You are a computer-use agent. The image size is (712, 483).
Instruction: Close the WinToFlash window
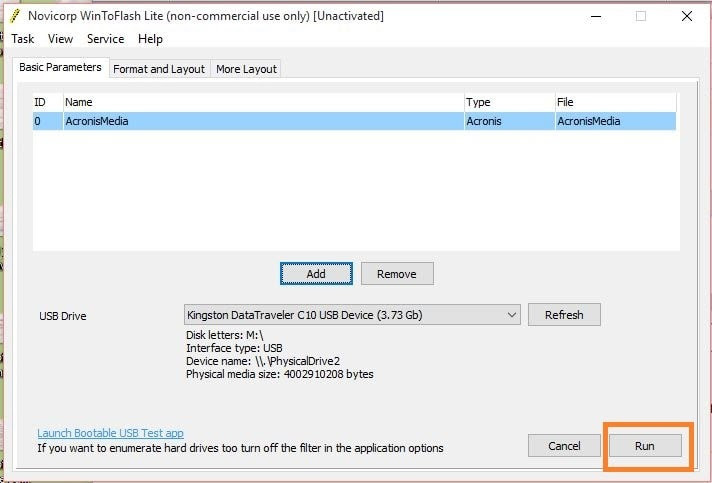687,16
